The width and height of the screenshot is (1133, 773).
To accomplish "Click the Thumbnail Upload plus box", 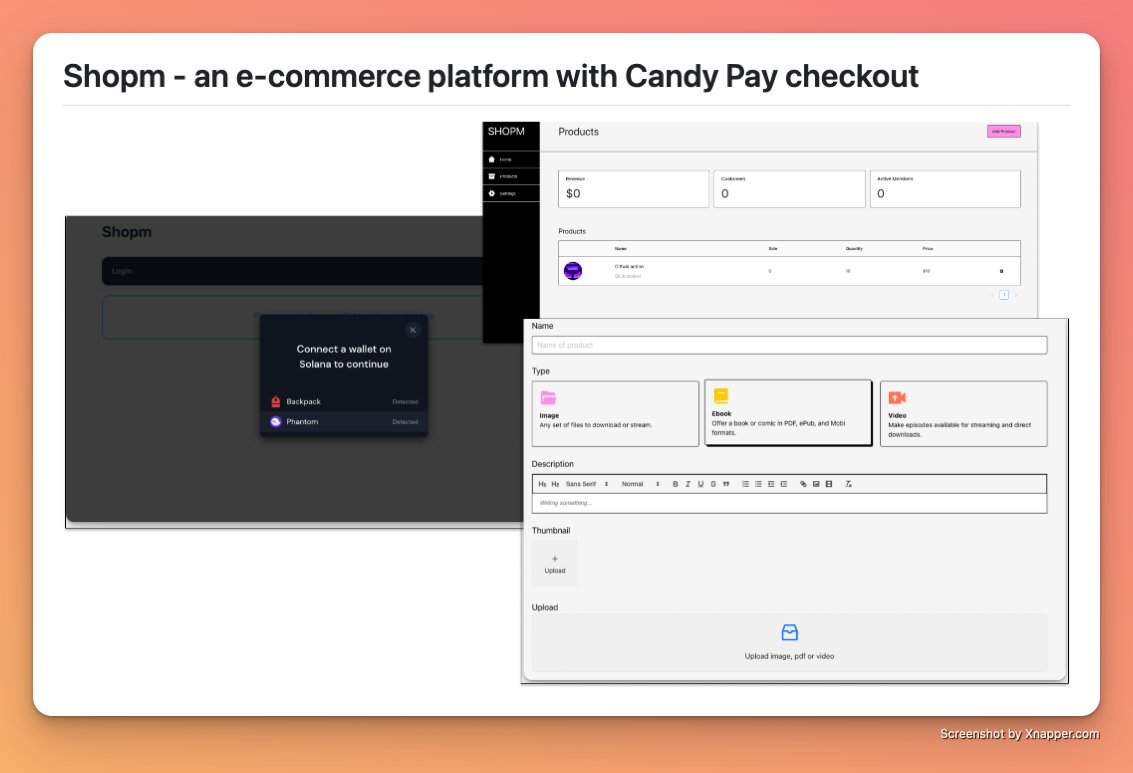I will coord(555,564).
